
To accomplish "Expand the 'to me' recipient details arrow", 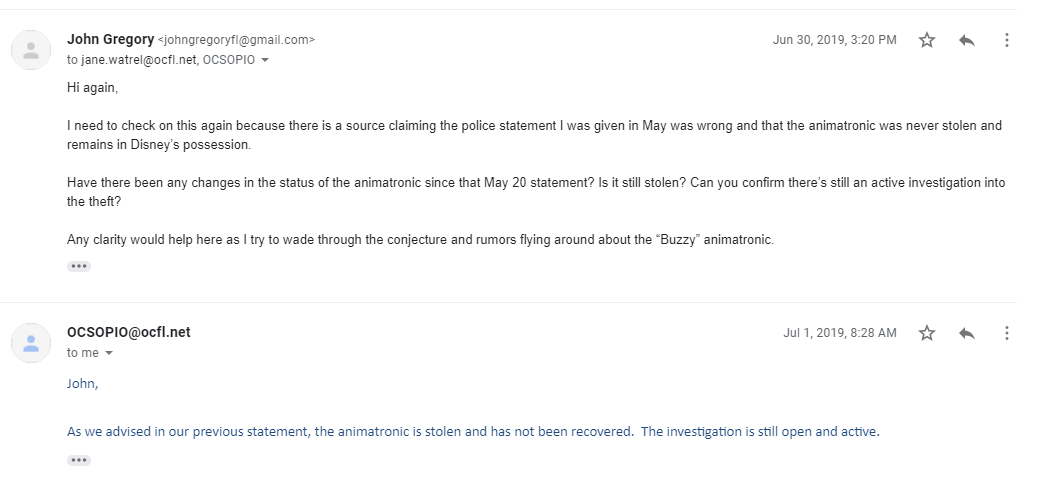I will point(109,353).
